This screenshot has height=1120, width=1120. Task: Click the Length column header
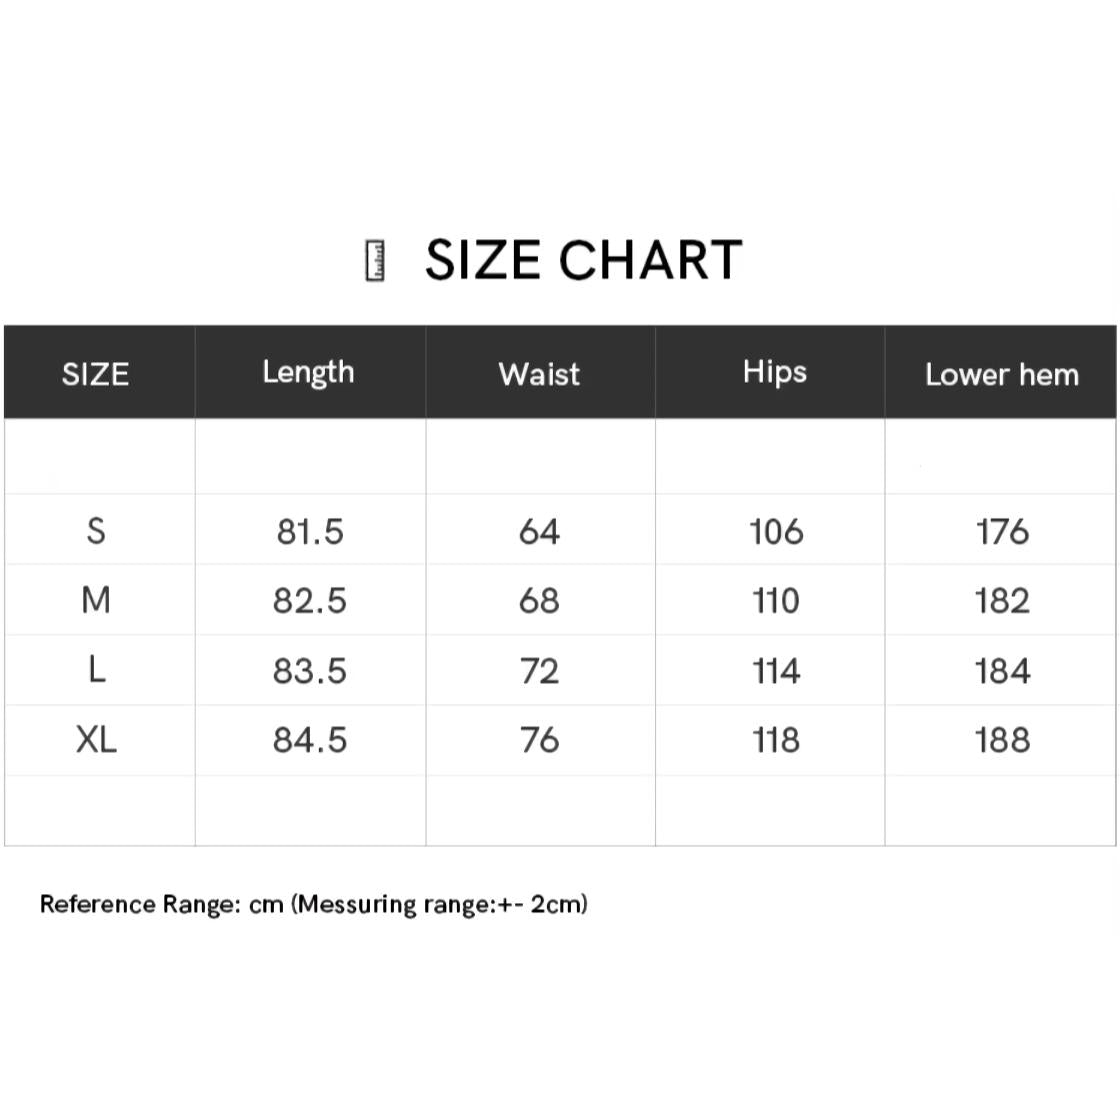[x=308, y=372]
